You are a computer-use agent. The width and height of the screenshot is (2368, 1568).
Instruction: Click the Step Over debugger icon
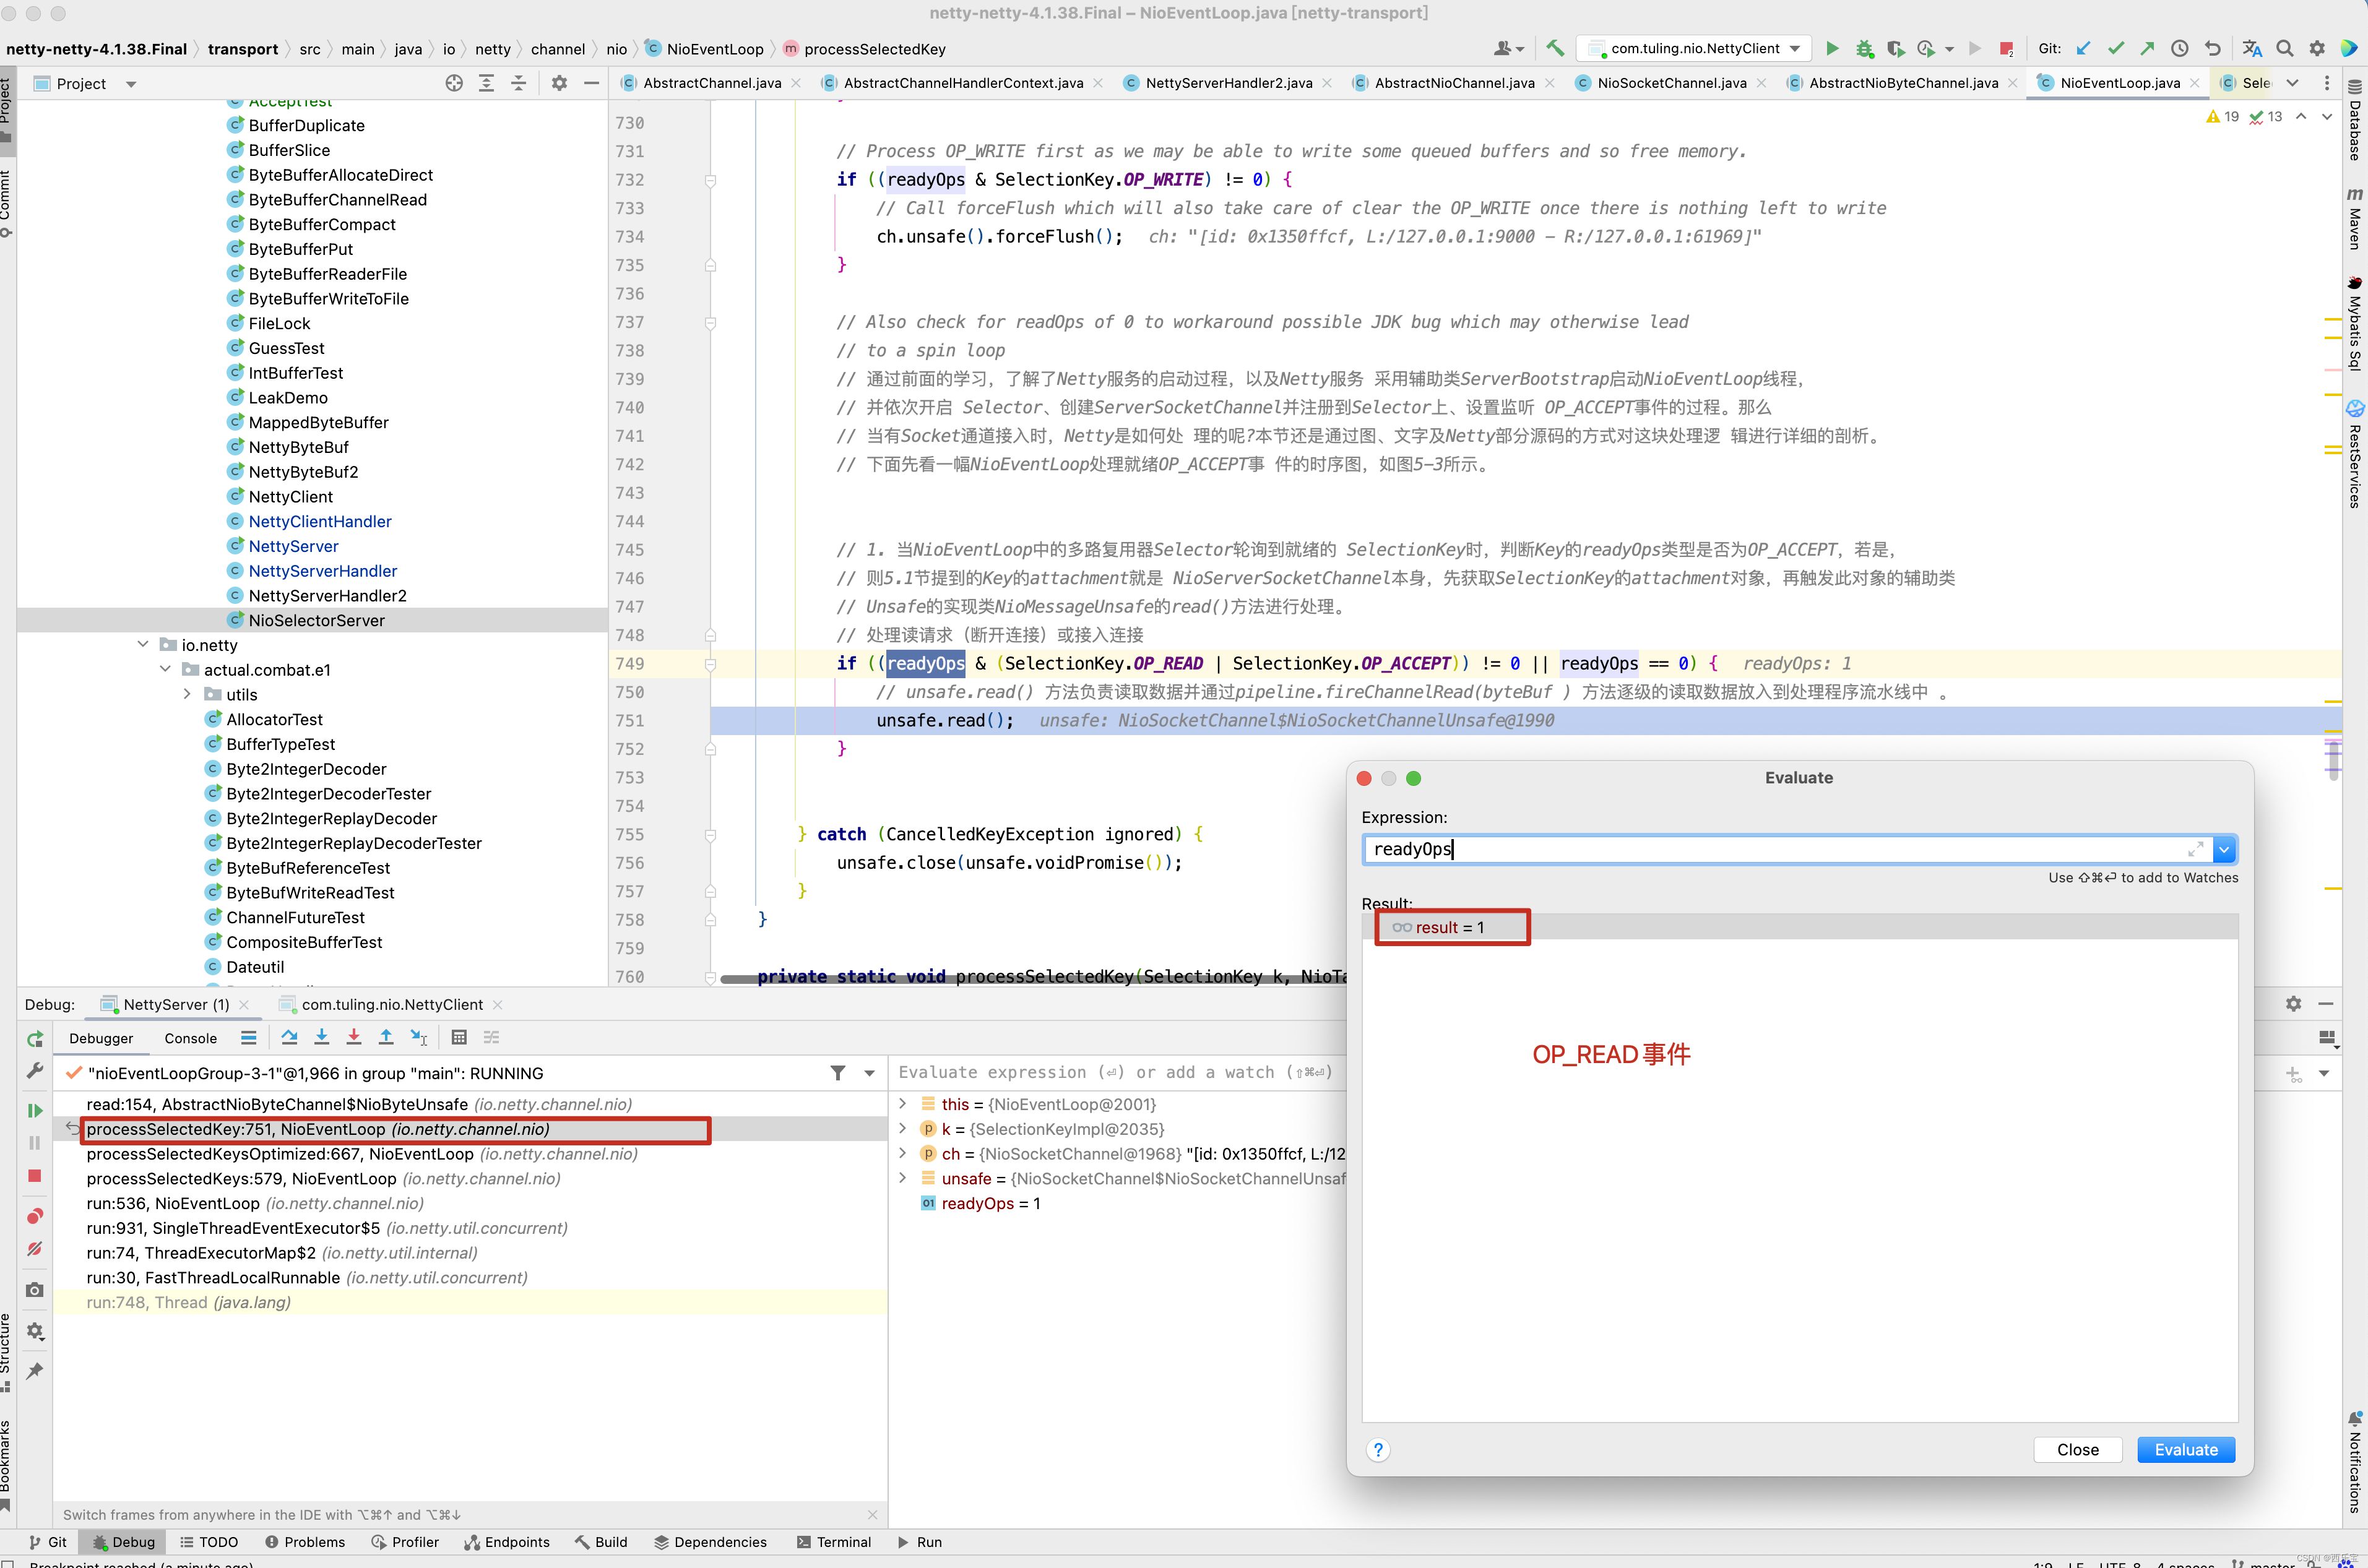coord(289,1037)
